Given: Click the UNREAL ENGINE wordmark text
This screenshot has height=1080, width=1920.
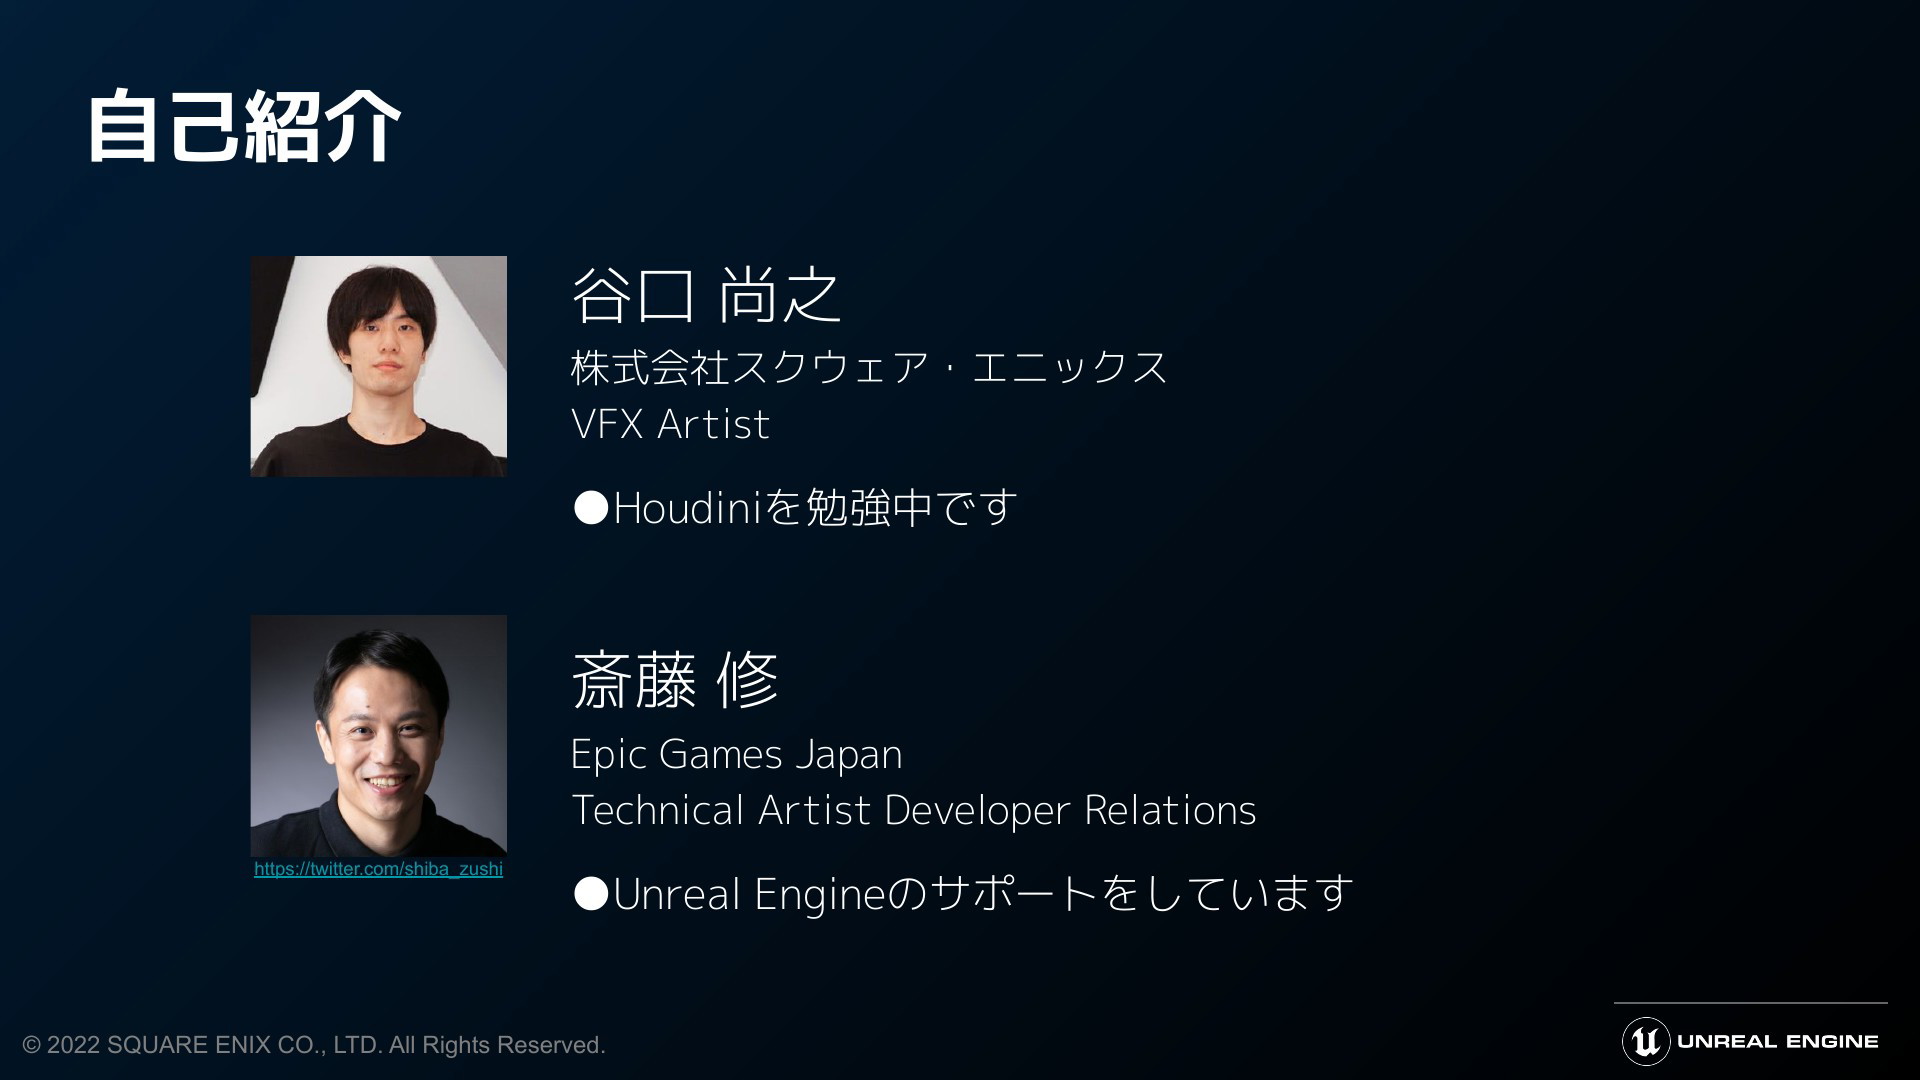Looking at the screenshot, I should point(1778,1042).
